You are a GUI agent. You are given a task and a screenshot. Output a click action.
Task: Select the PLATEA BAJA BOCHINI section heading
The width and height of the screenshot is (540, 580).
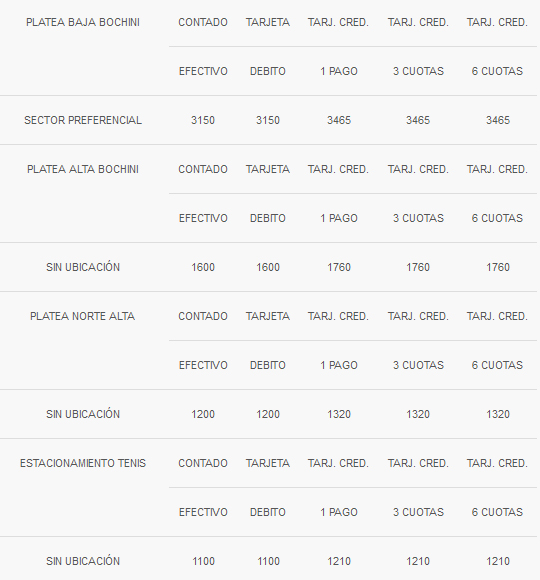tap(83, 22)
